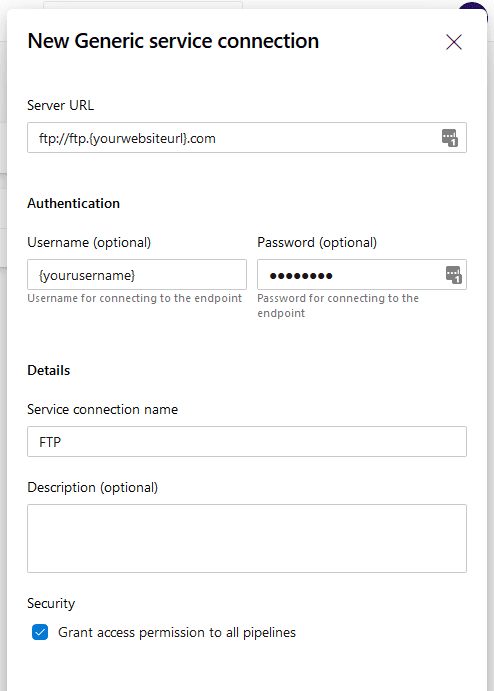This screenshot has height=691, width=494.
Task: Click the Authentication section heading
Action: click(x=74, y=203)
